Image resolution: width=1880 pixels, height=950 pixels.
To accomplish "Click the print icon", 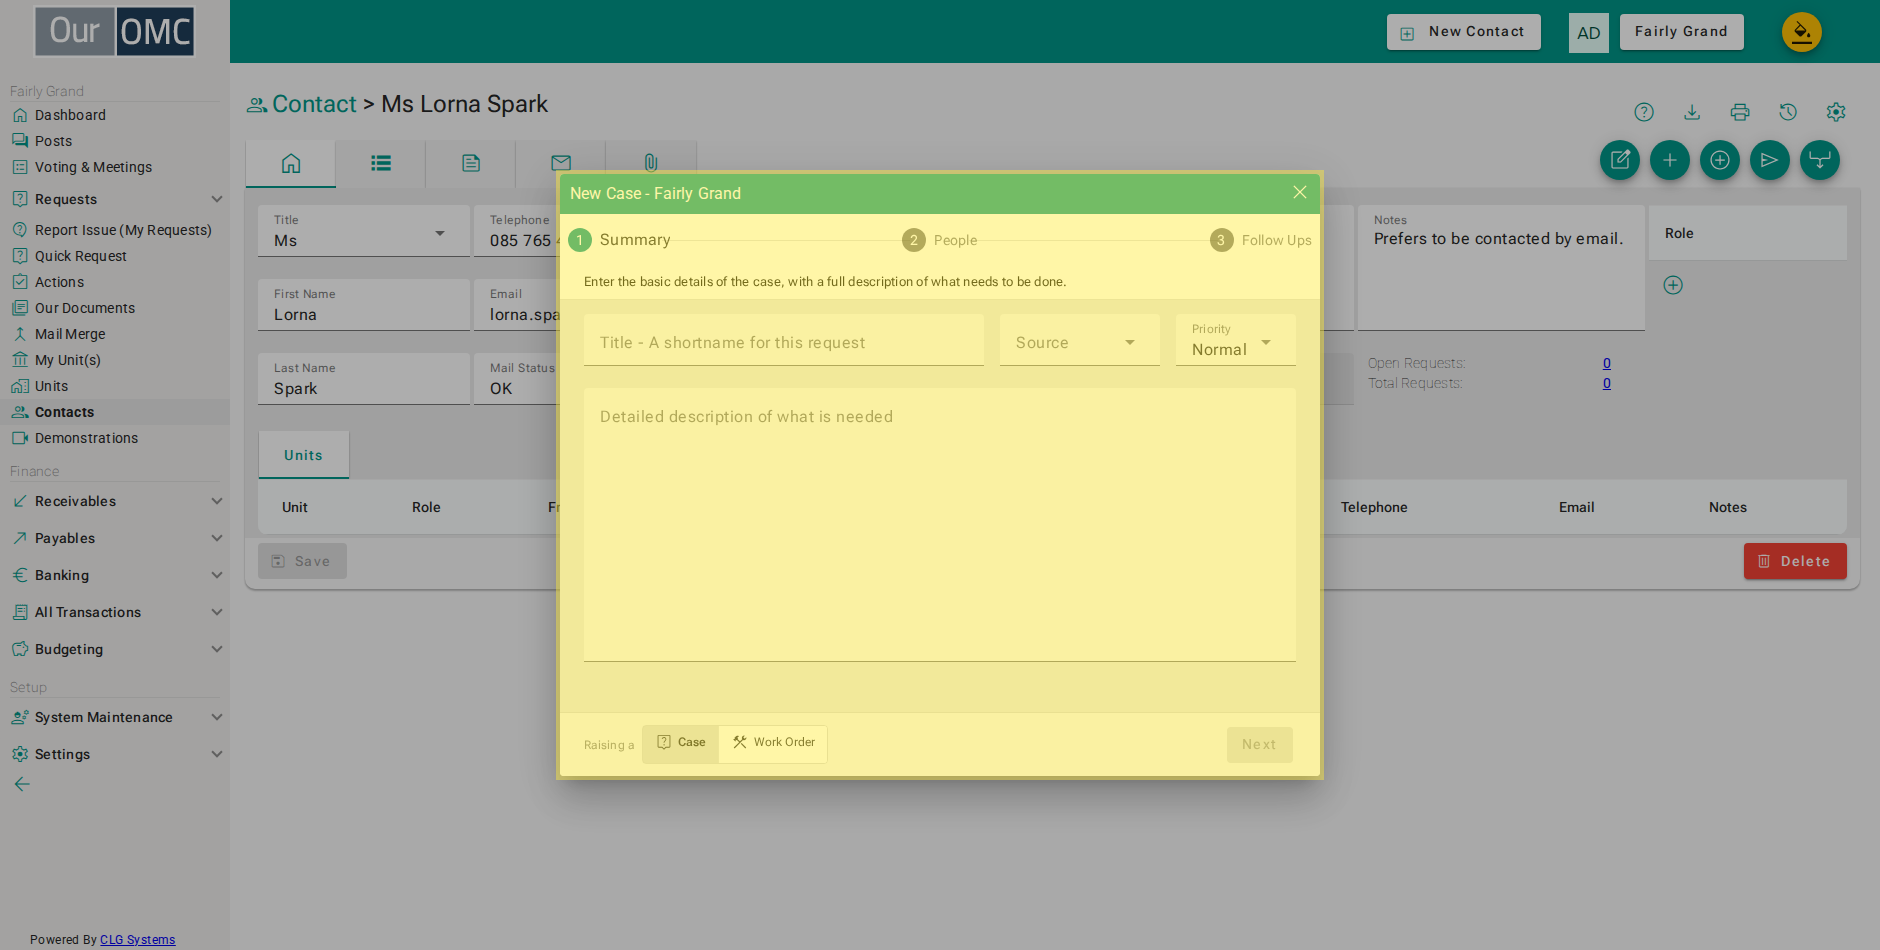I will point(1740,112).
